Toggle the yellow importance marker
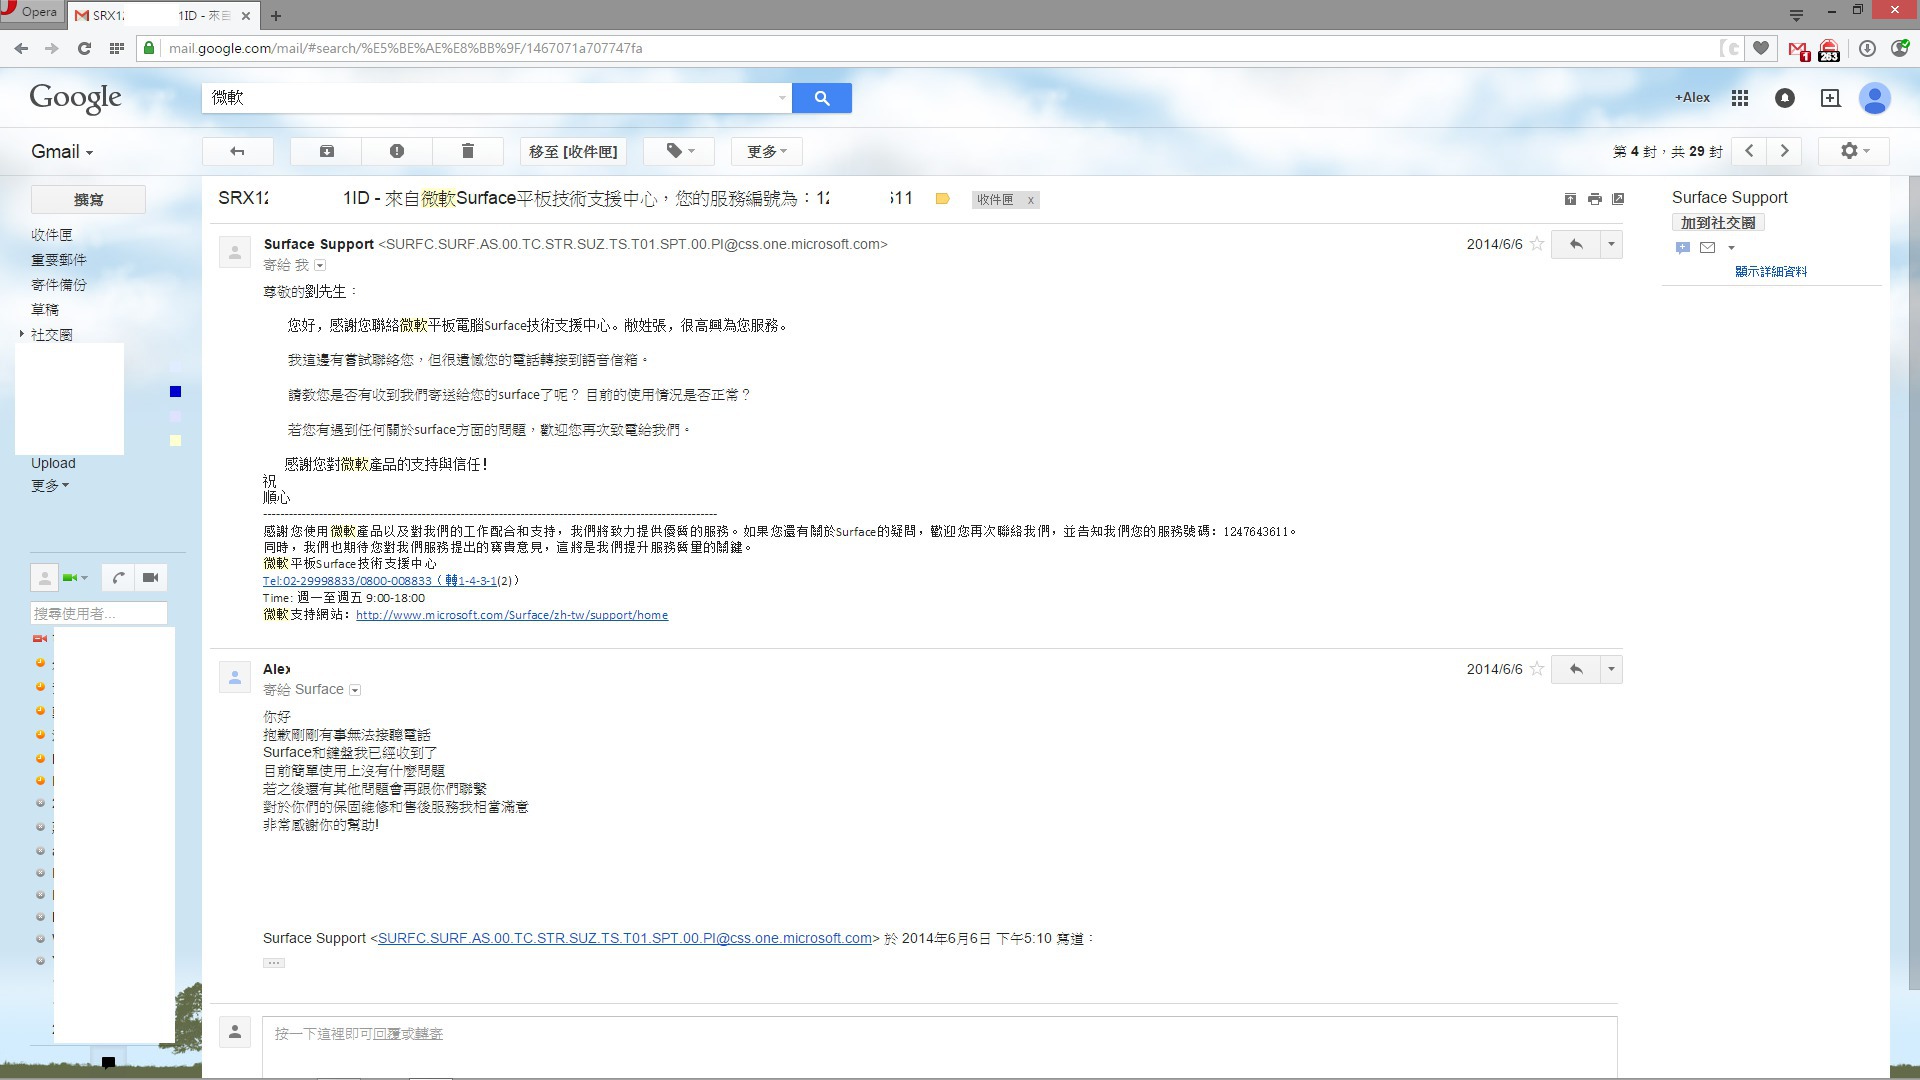The image size is (1920, 1080). (x=942, y=199)
